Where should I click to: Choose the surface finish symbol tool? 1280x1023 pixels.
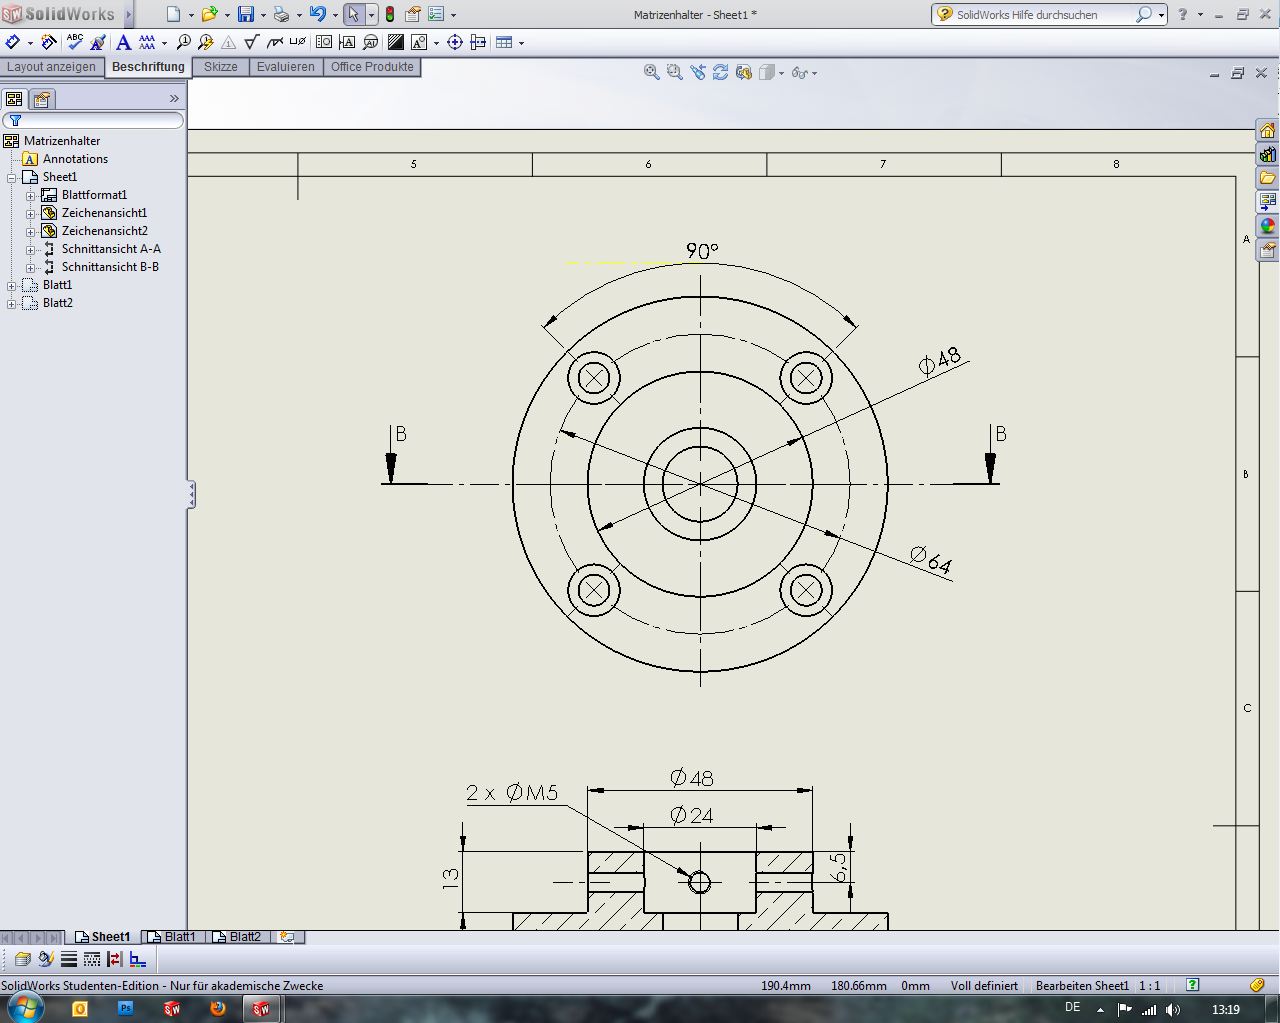pyautogui.click(x=252, y=42)
